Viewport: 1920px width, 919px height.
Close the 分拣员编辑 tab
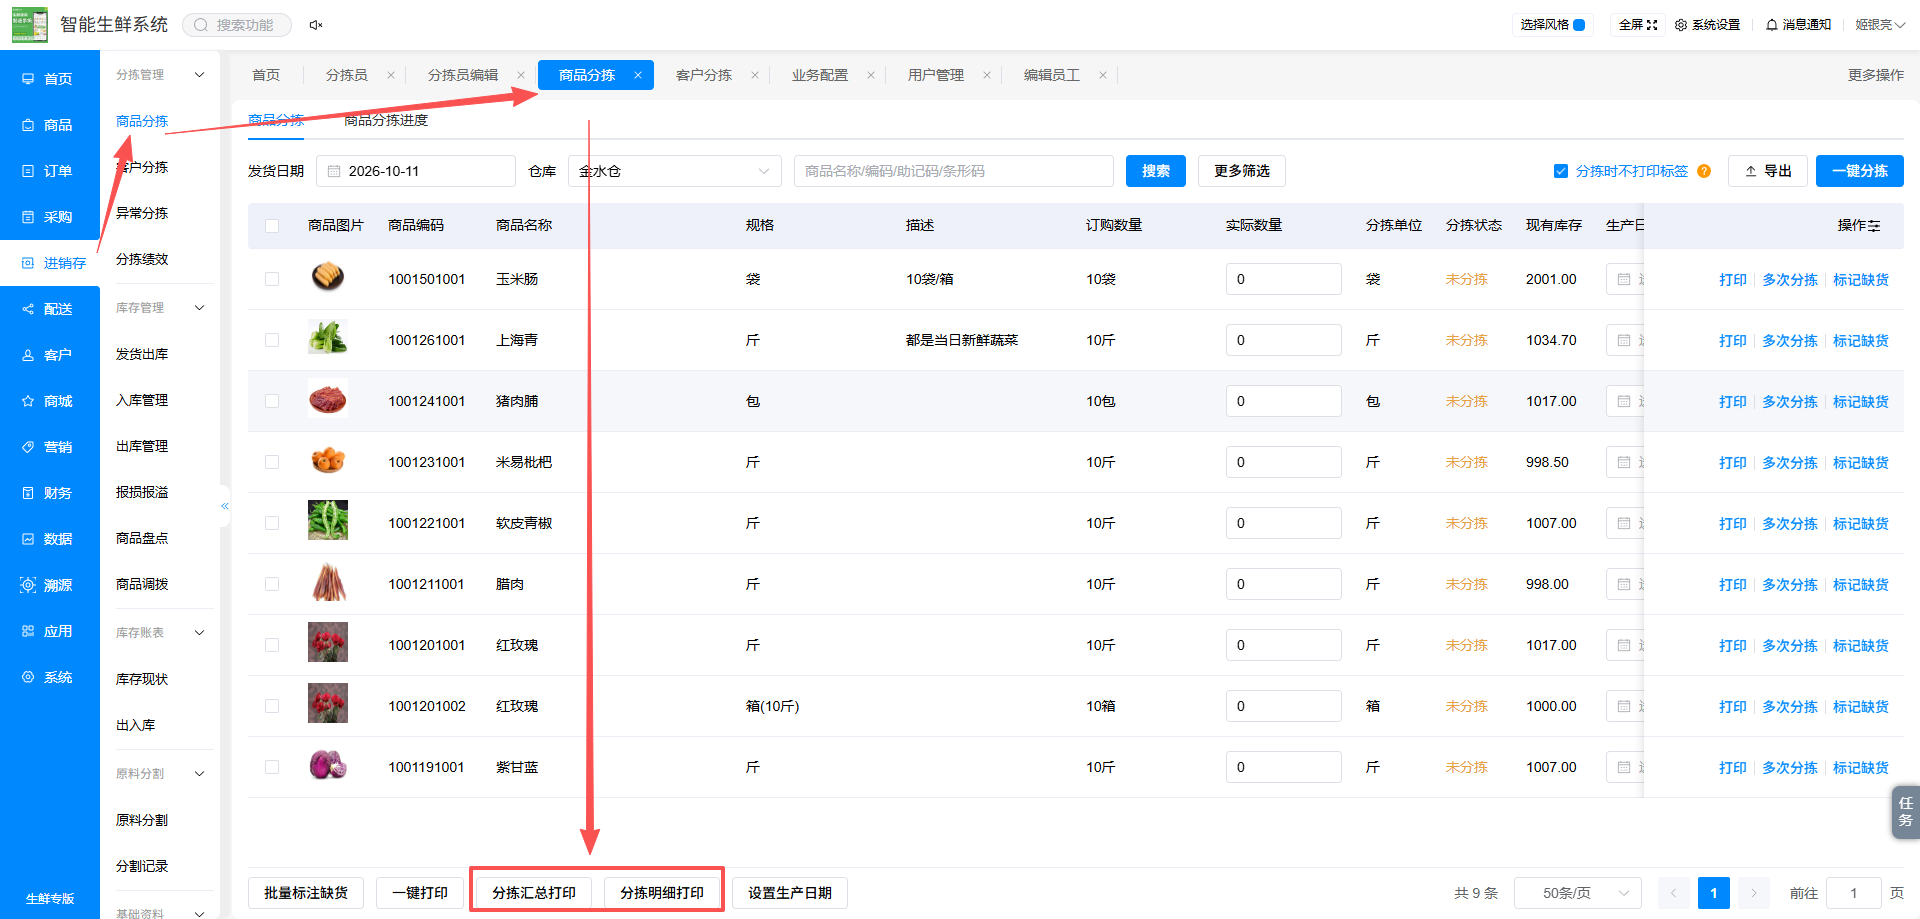tap(521, 75)
